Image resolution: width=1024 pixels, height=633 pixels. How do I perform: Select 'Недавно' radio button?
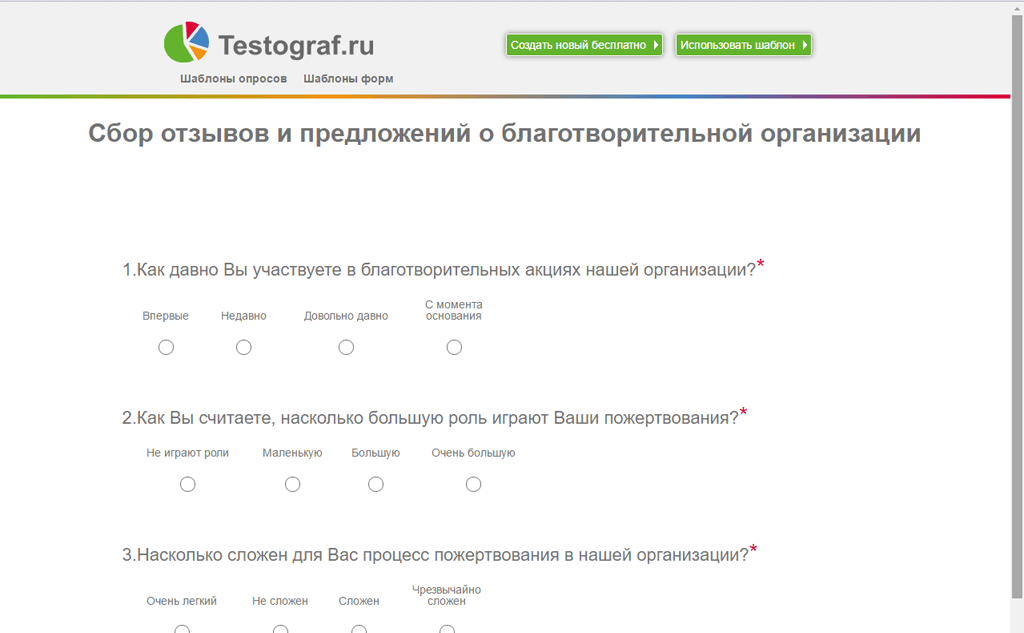point(244,347)
